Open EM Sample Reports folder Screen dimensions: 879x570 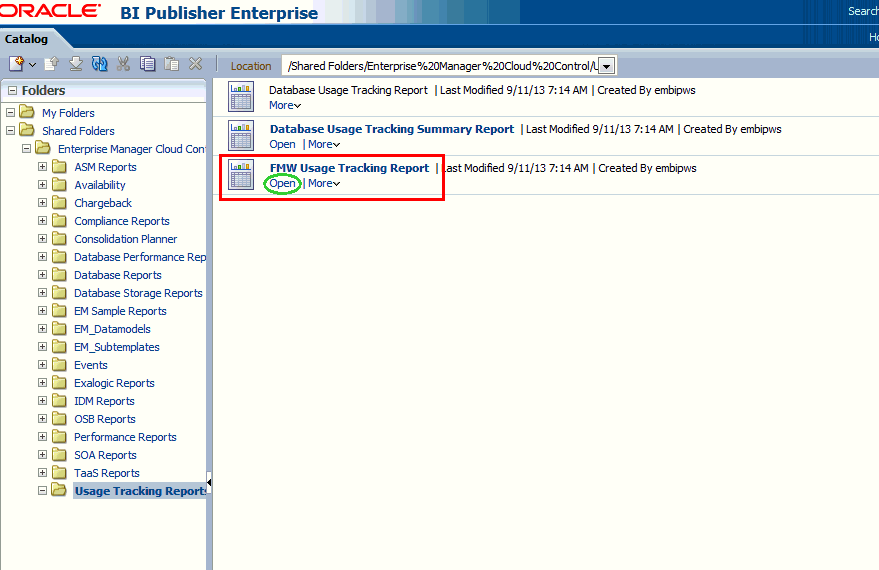point(120,311)
